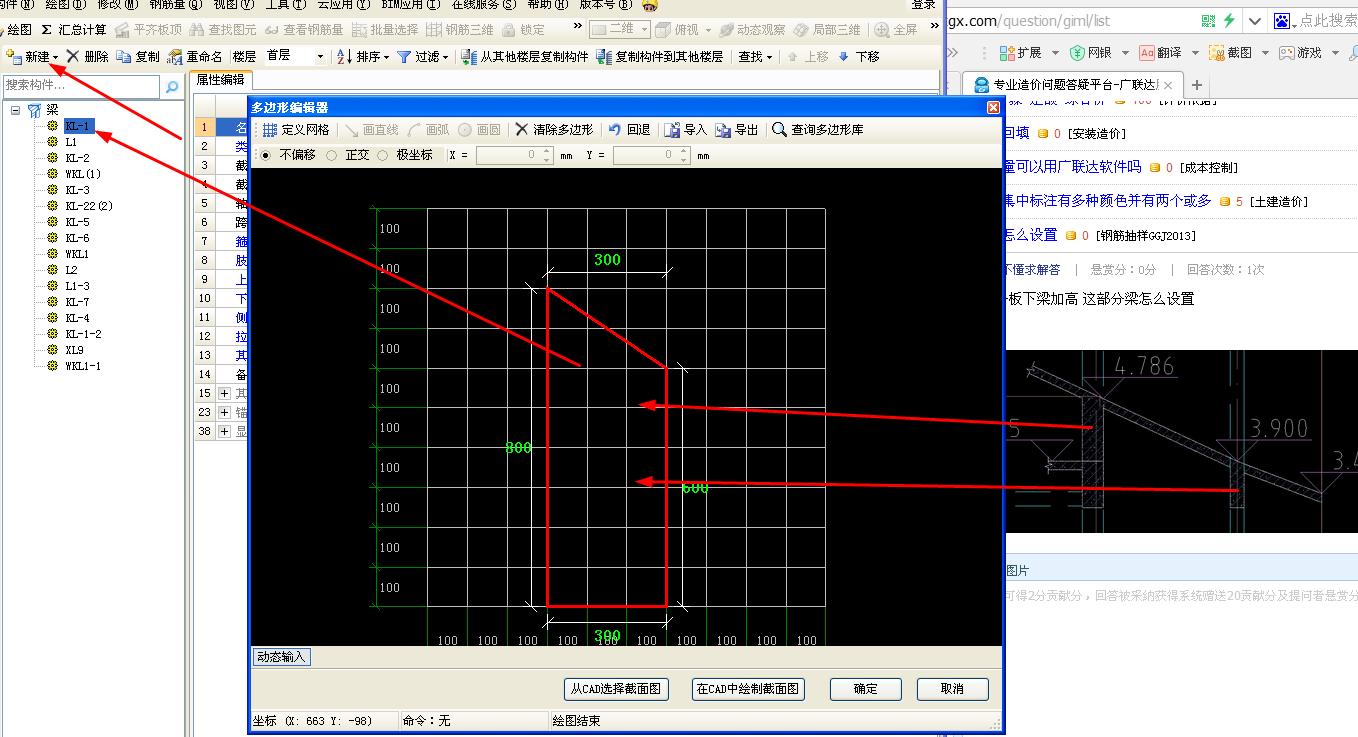The height and width of the screenshot is (737, 1358).
Task: Click the 动态输入 button
Action: click(281, 657)
